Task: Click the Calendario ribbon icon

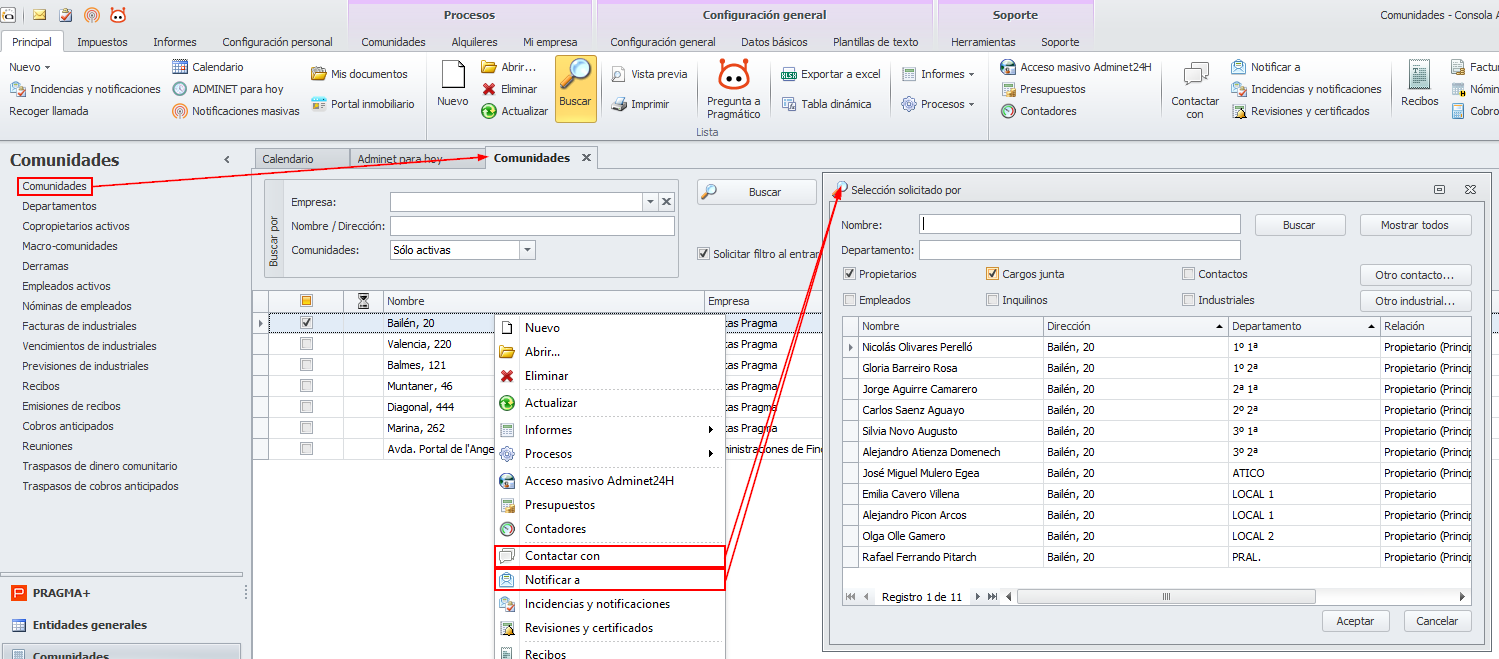Action: pos(180,67)
